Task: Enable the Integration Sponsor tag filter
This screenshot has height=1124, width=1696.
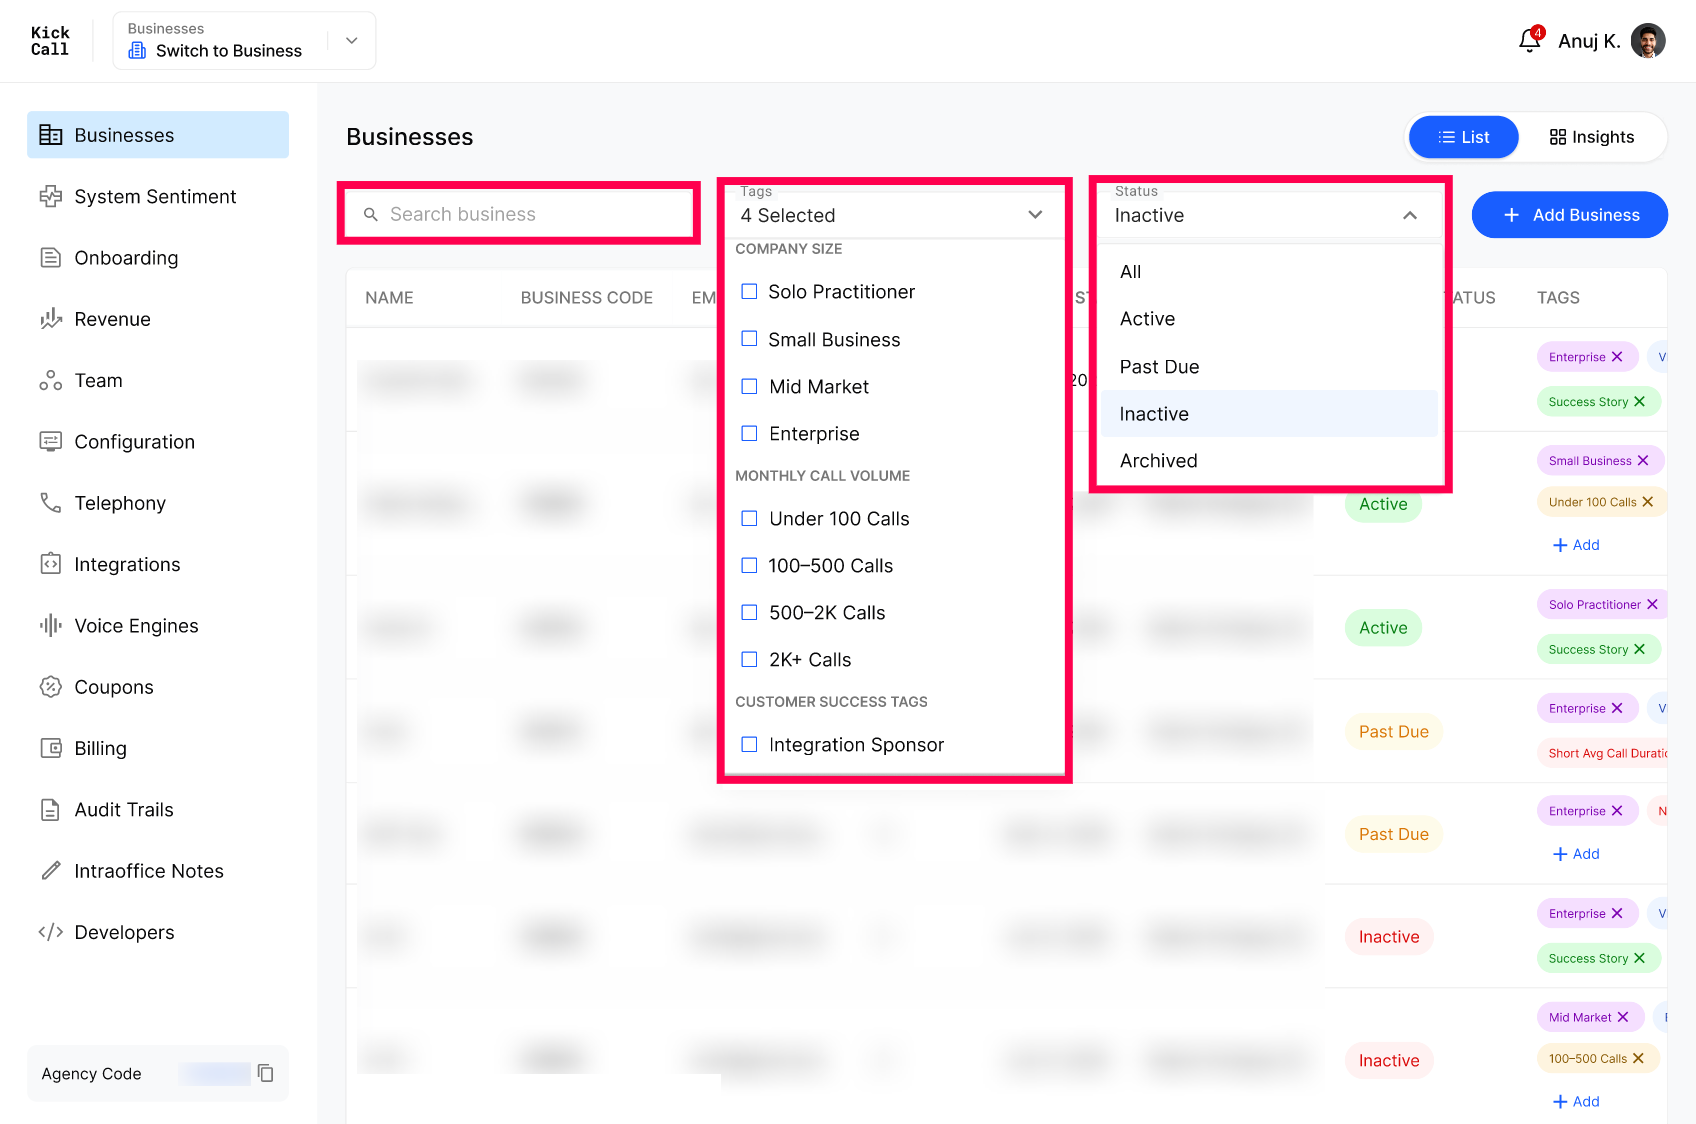Action: [x=749, y=744]
